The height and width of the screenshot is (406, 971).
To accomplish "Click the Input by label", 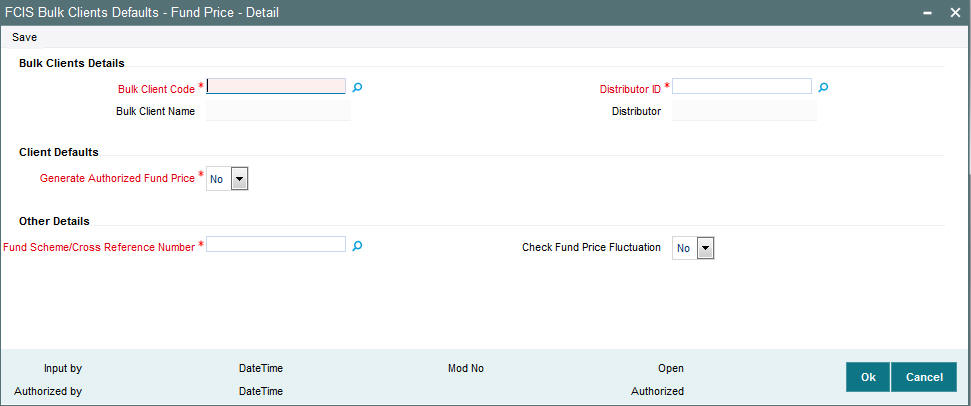I will [63, 368].
